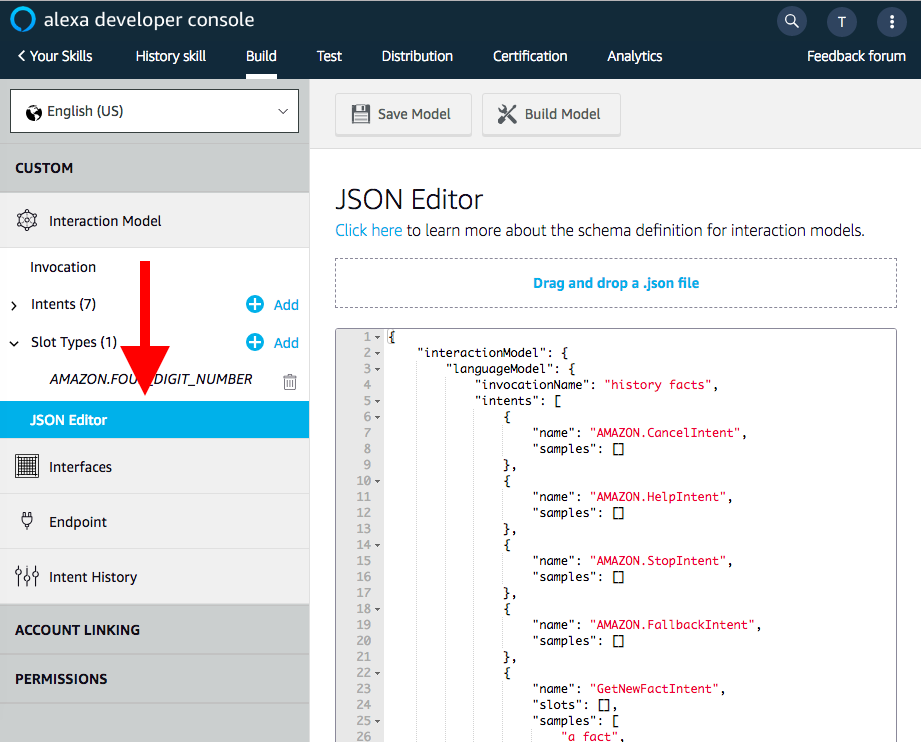The image size is (921, 742).
Task: Collapse the Slot Types (1) section
Action: point(14,343)
